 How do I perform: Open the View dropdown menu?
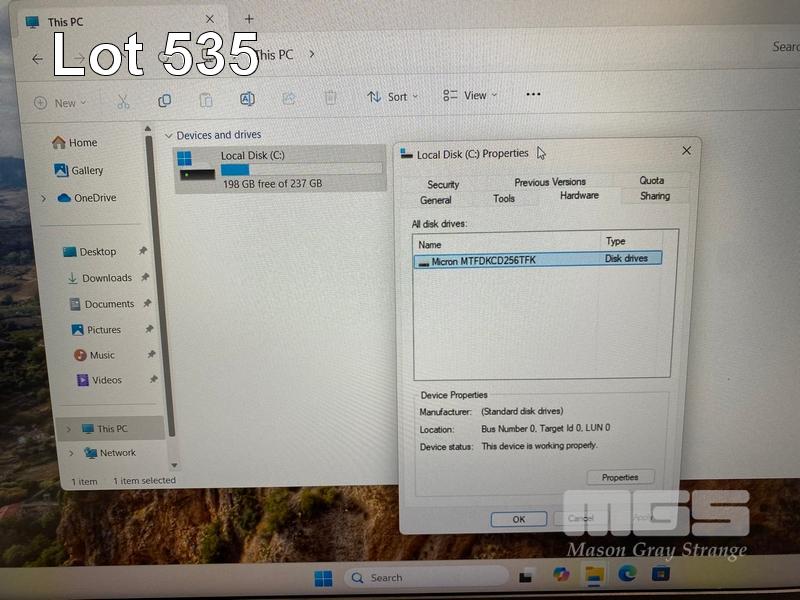pyautogui.click(x=470, y=96)
